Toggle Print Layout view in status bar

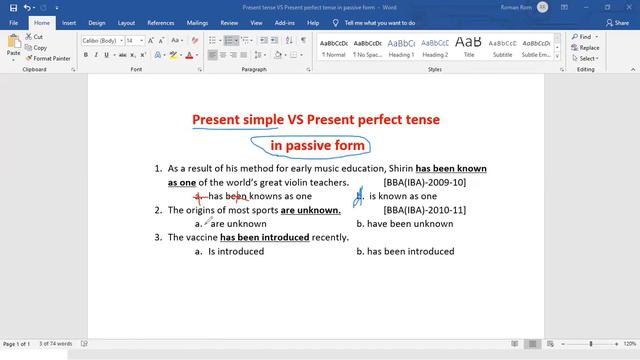(533, 344)
